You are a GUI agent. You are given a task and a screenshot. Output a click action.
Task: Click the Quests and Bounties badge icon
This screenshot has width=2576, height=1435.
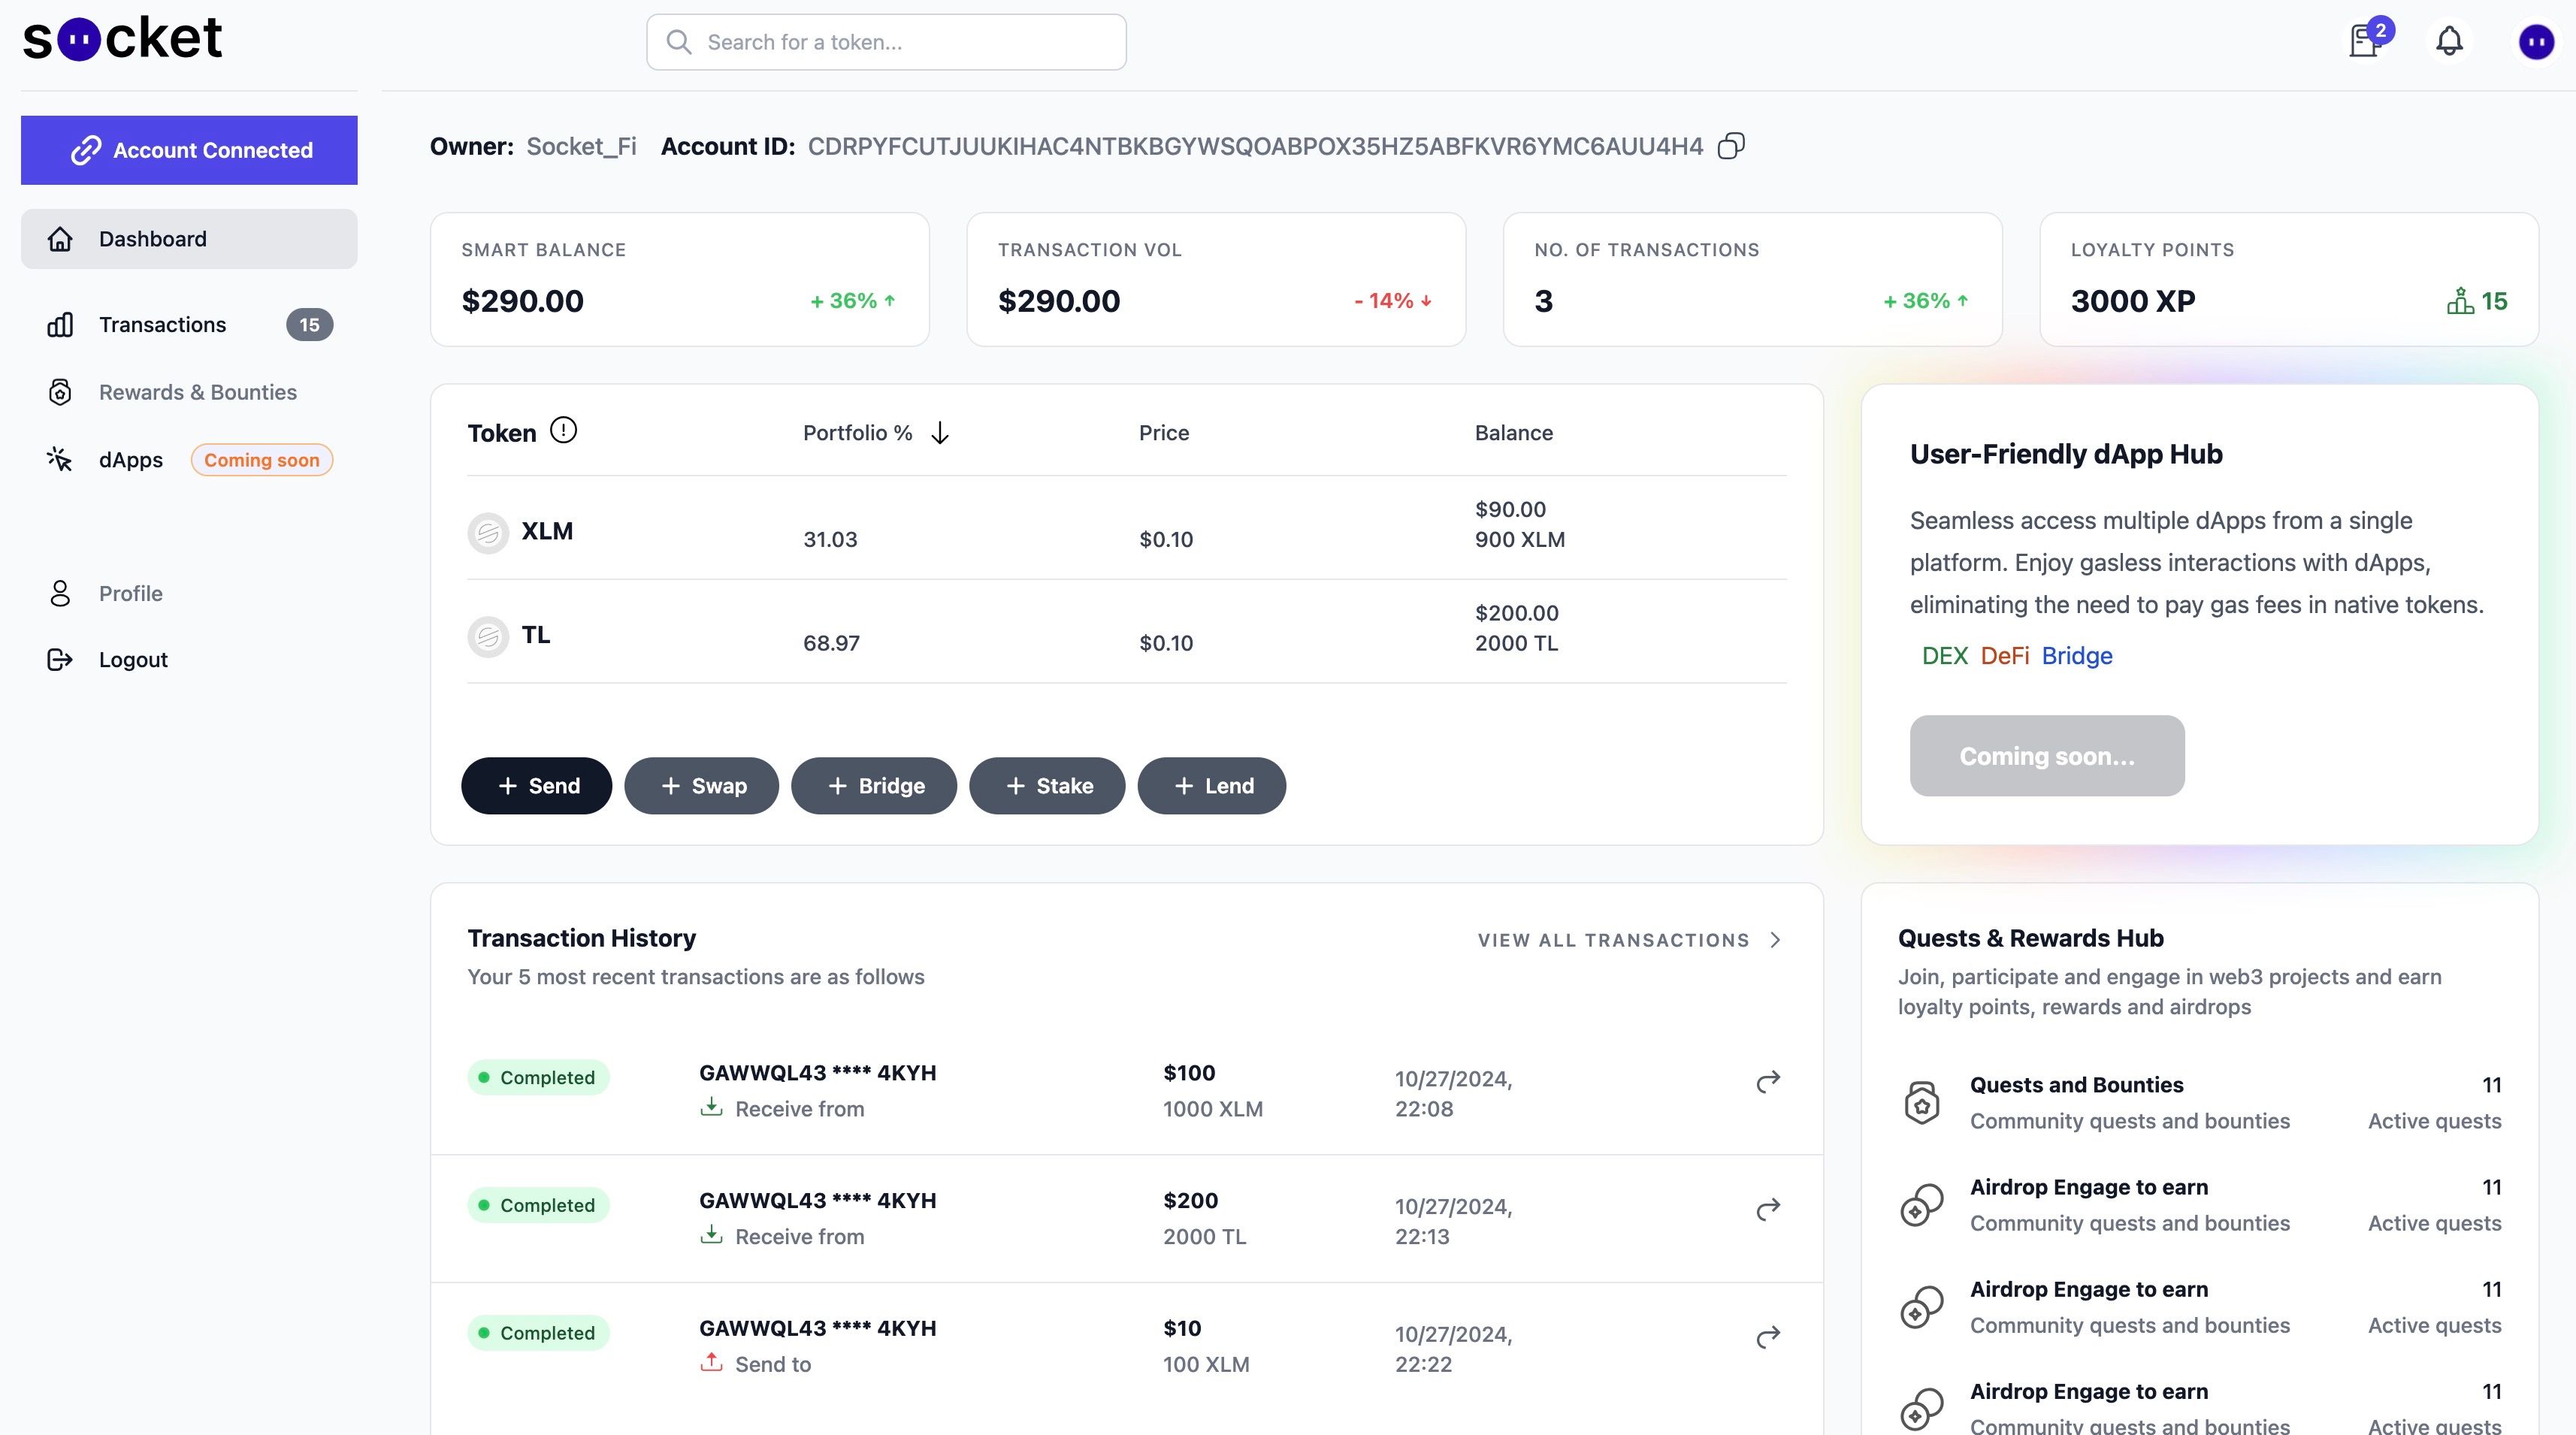(1922, 1103)
